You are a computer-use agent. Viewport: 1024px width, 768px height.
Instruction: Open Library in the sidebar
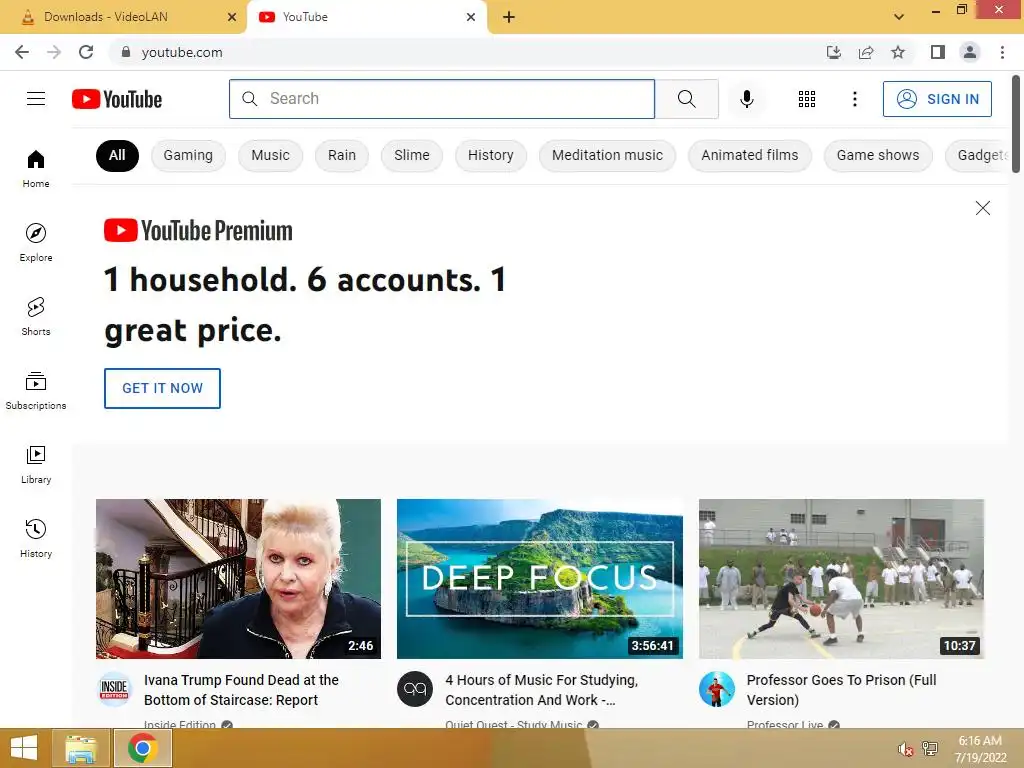click(36, 464)
